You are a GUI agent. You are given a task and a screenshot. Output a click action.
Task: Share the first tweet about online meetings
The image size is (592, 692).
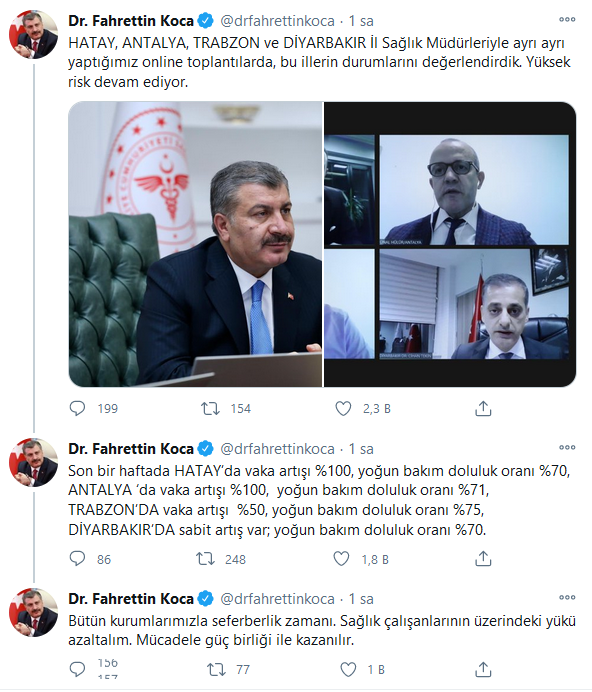tap(483, 409)
